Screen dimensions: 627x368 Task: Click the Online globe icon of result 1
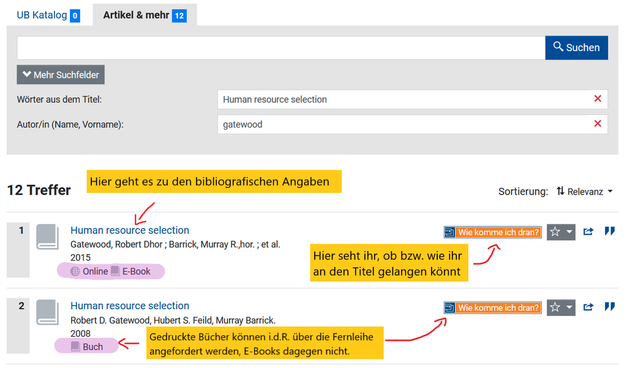click(x=75, y=271)
